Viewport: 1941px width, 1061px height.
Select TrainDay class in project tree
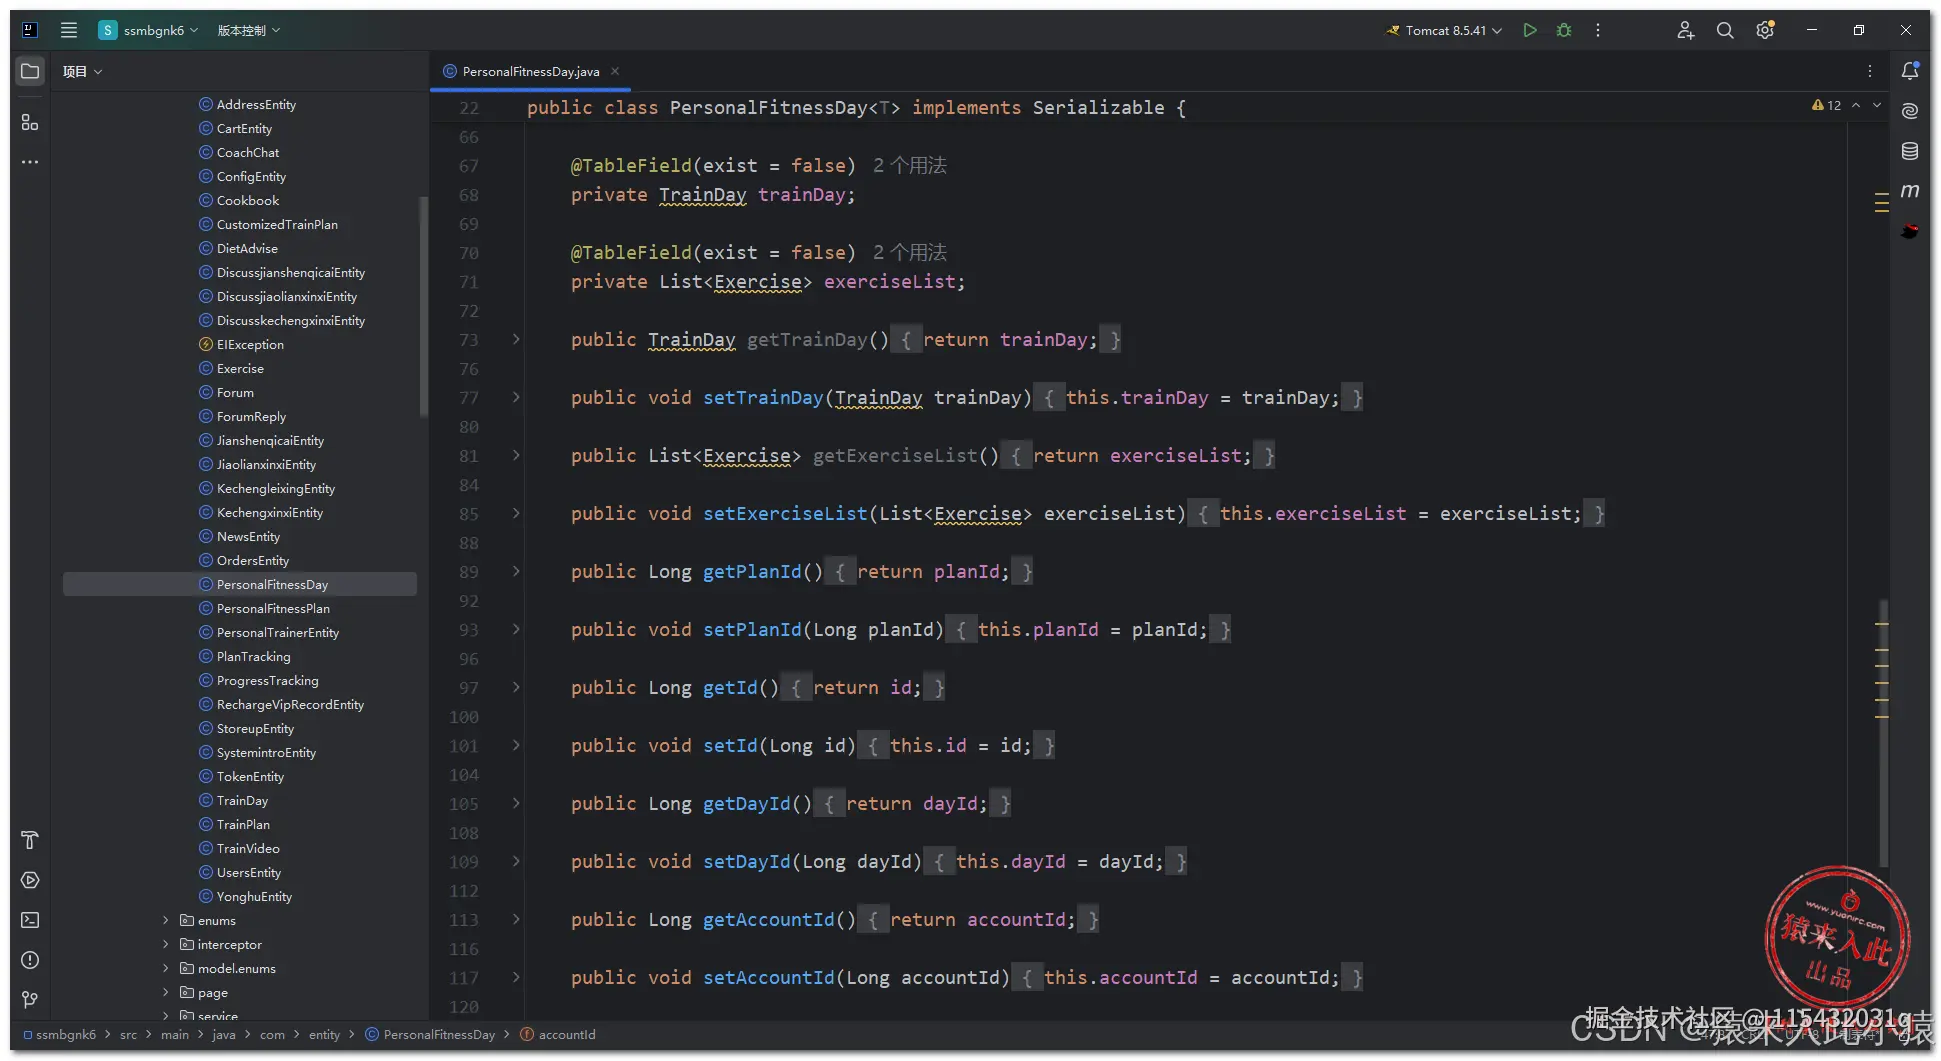click(242, 800)
